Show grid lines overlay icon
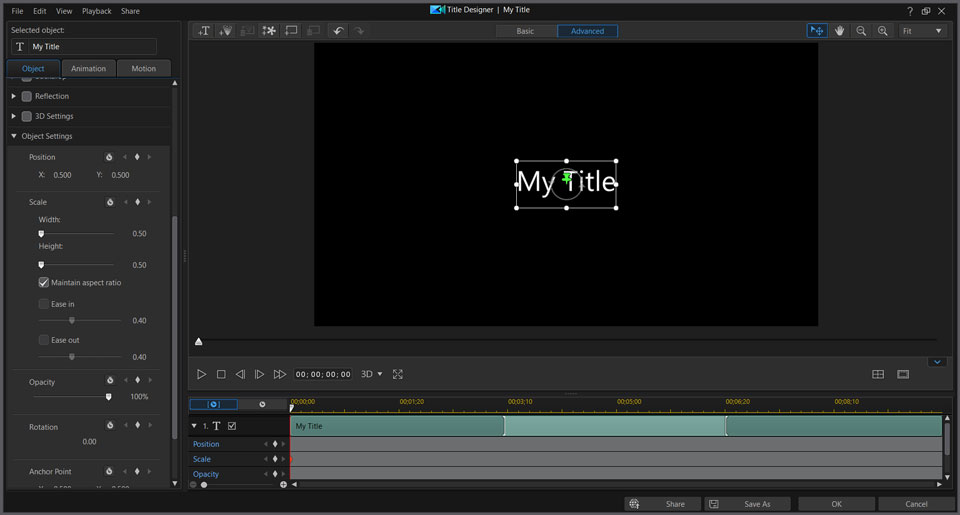 click(x=878, y=374)
